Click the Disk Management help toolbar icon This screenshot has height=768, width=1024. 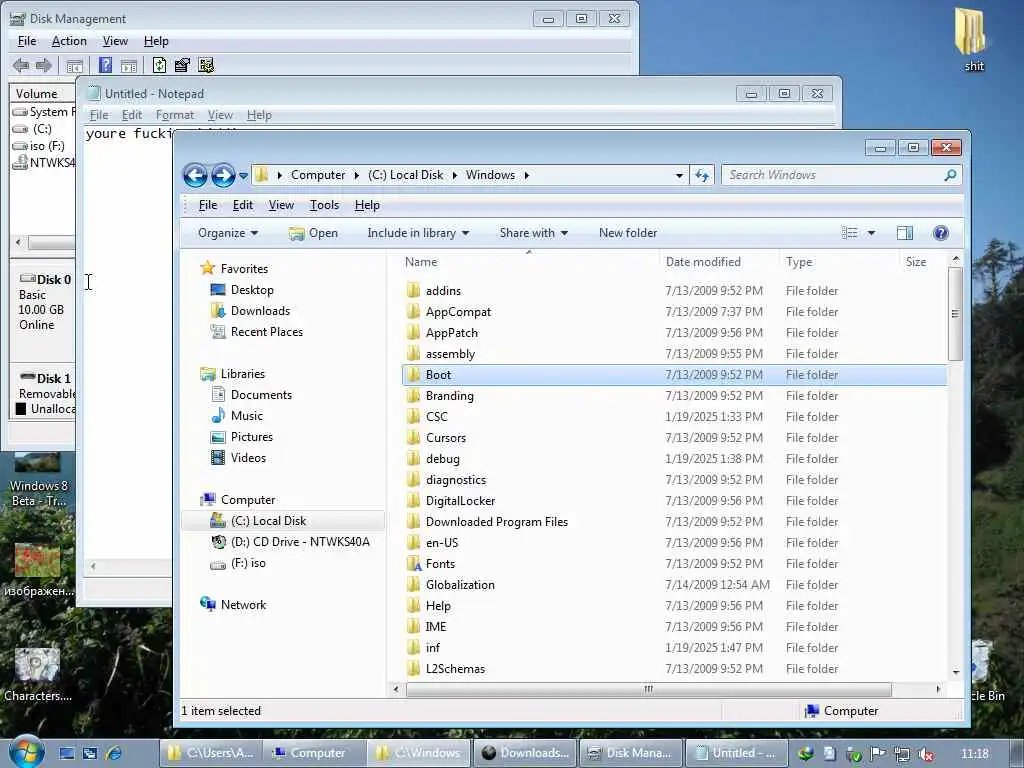[105, 65]
